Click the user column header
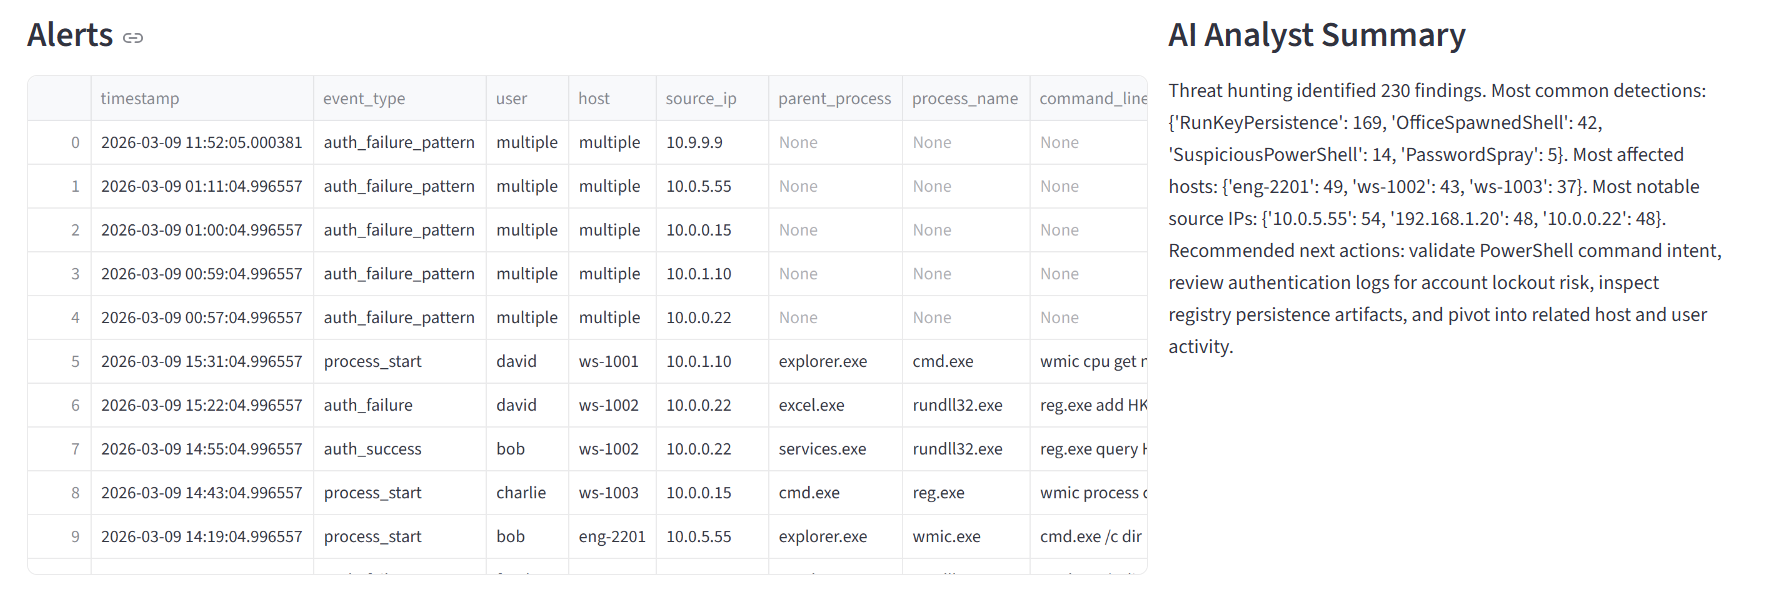 coord(511,98)
